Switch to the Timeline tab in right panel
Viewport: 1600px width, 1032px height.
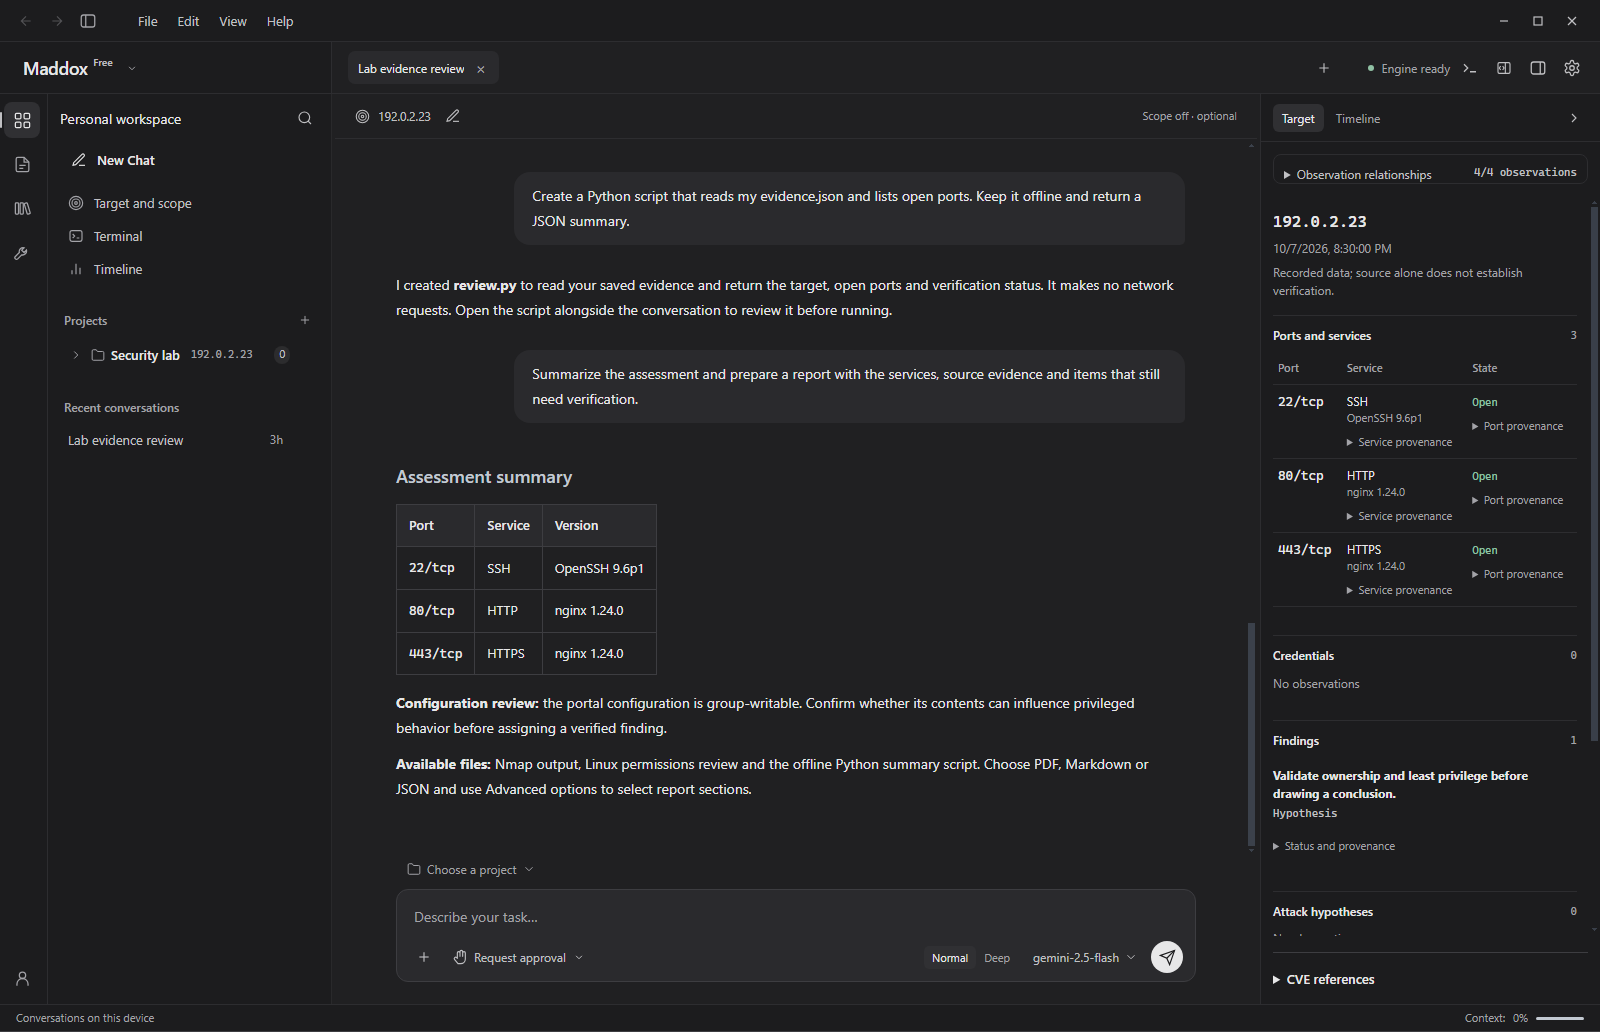pos(1357,119)
